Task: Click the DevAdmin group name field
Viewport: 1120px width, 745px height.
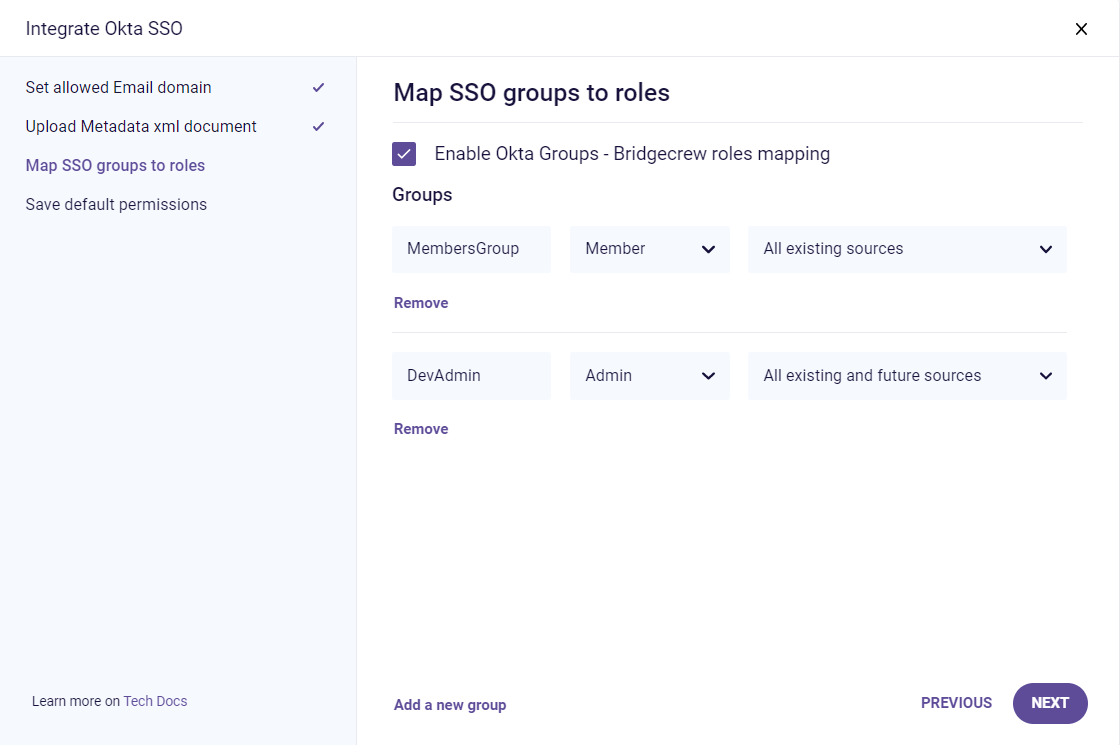Action: pos(471,376)
